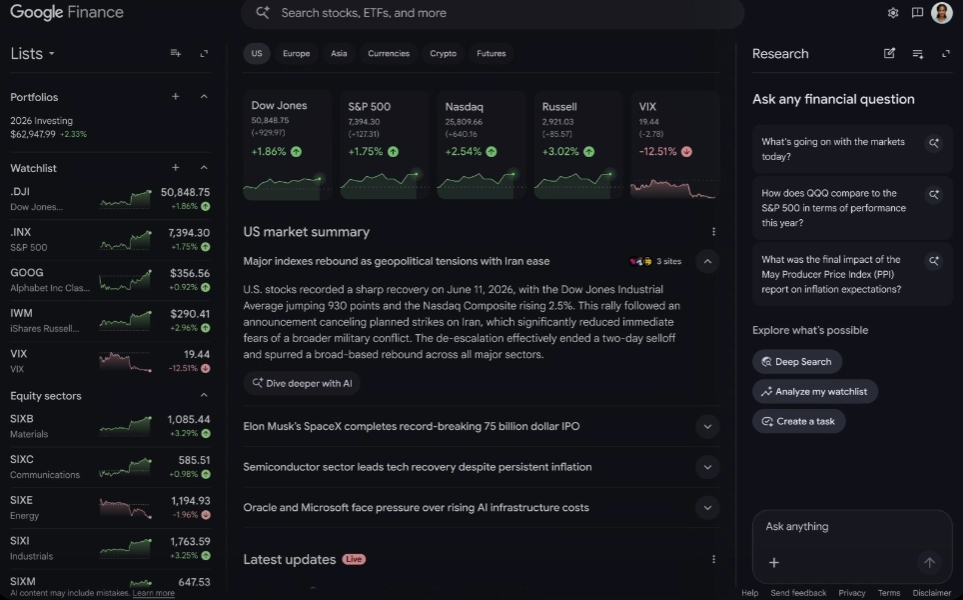Select the .INX watchlist row
This screenshot has height=600, width=963.
[110, 240]
